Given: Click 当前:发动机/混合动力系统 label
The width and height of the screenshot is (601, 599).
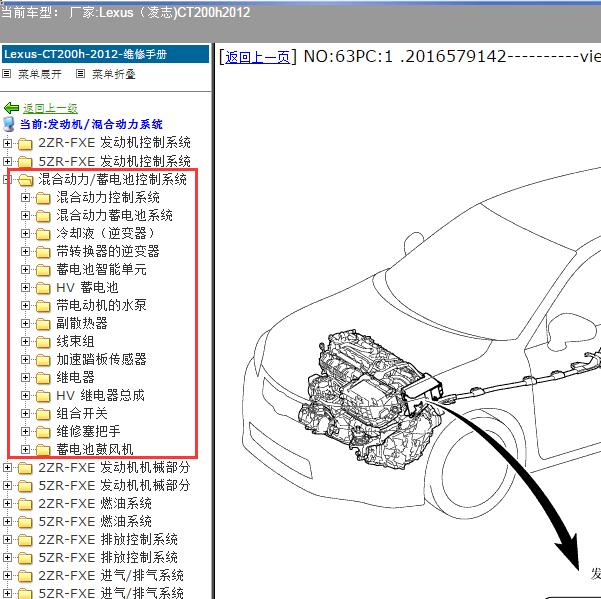Looking at the screenshot, I should pos(91,124).
